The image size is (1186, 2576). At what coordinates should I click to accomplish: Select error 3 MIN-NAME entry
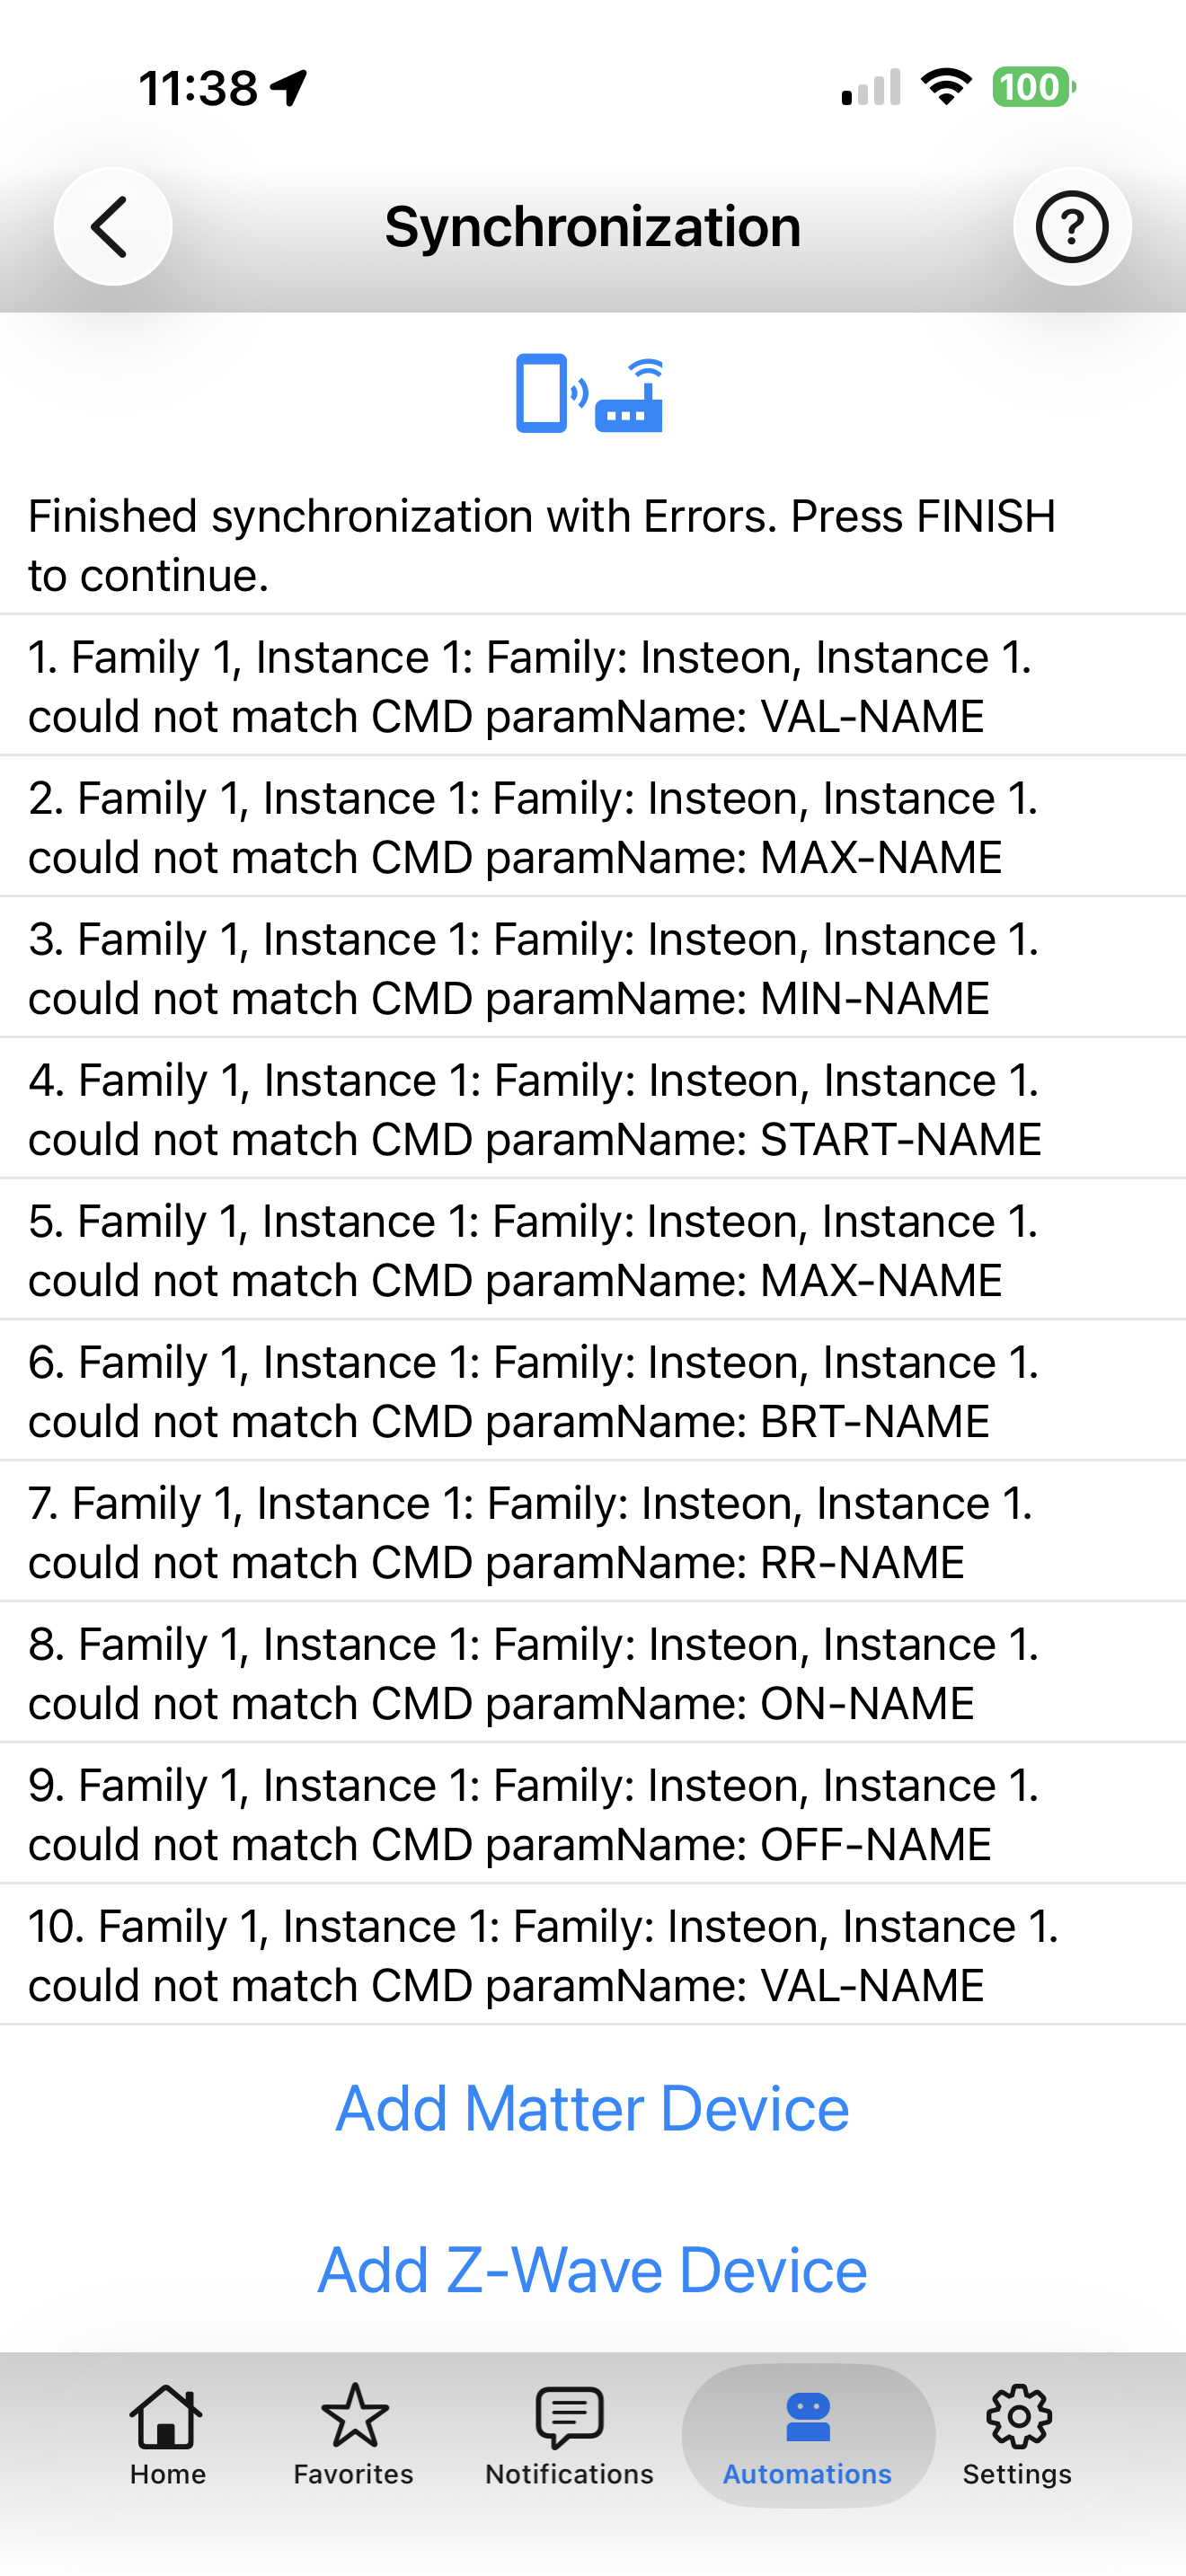coord(593,968)
